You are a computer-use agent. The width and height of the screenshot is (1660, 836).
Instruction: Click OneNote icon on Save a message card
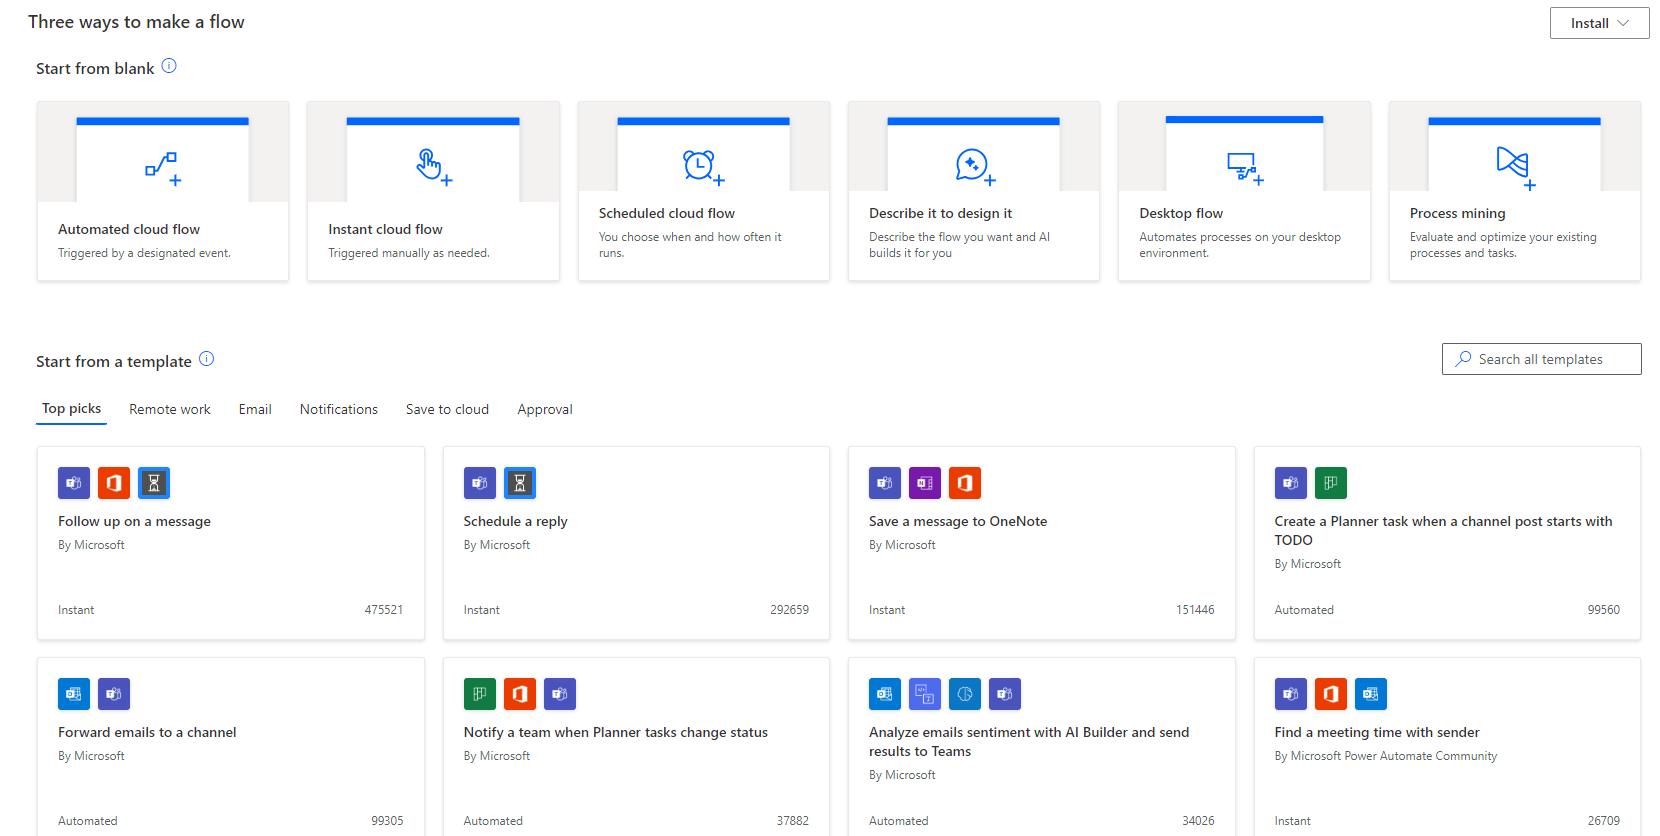pos(925,483)
